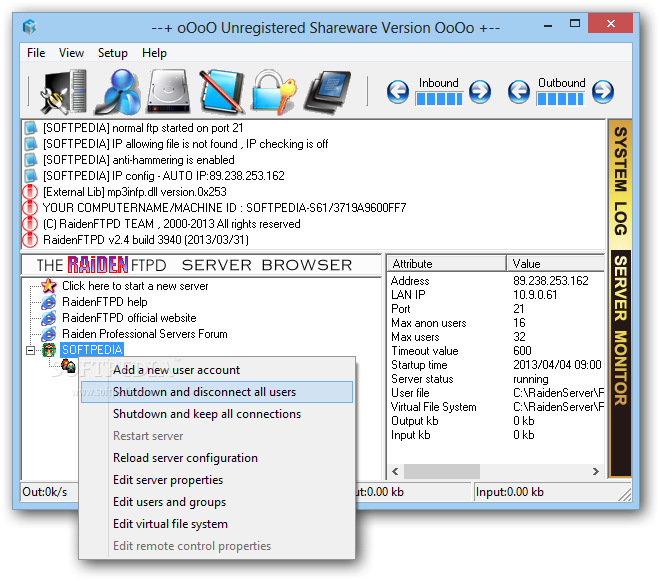Click the browser icon beside RaidenFTPD help
Viewport: 660px width, 580px height.
click(x=49, y=302)
